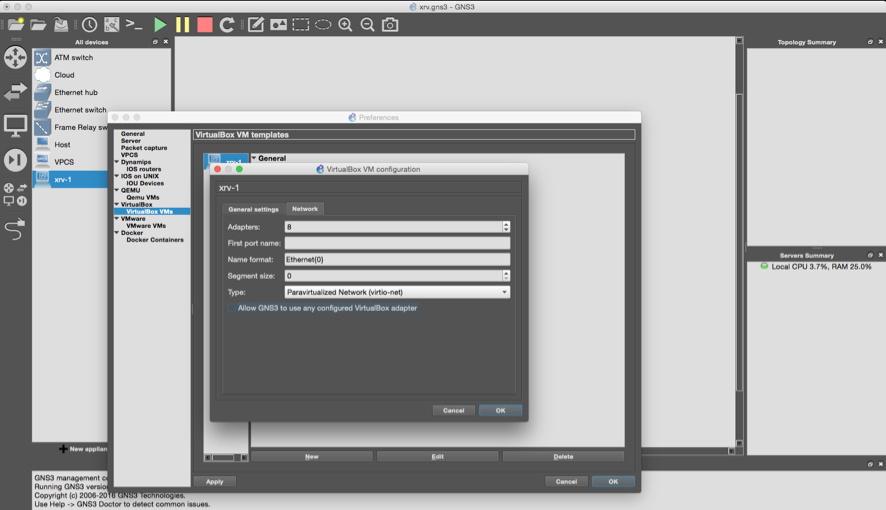Select VirtualBox VMs in Preferences tree
886x510 pixels.
coord(150,211)
